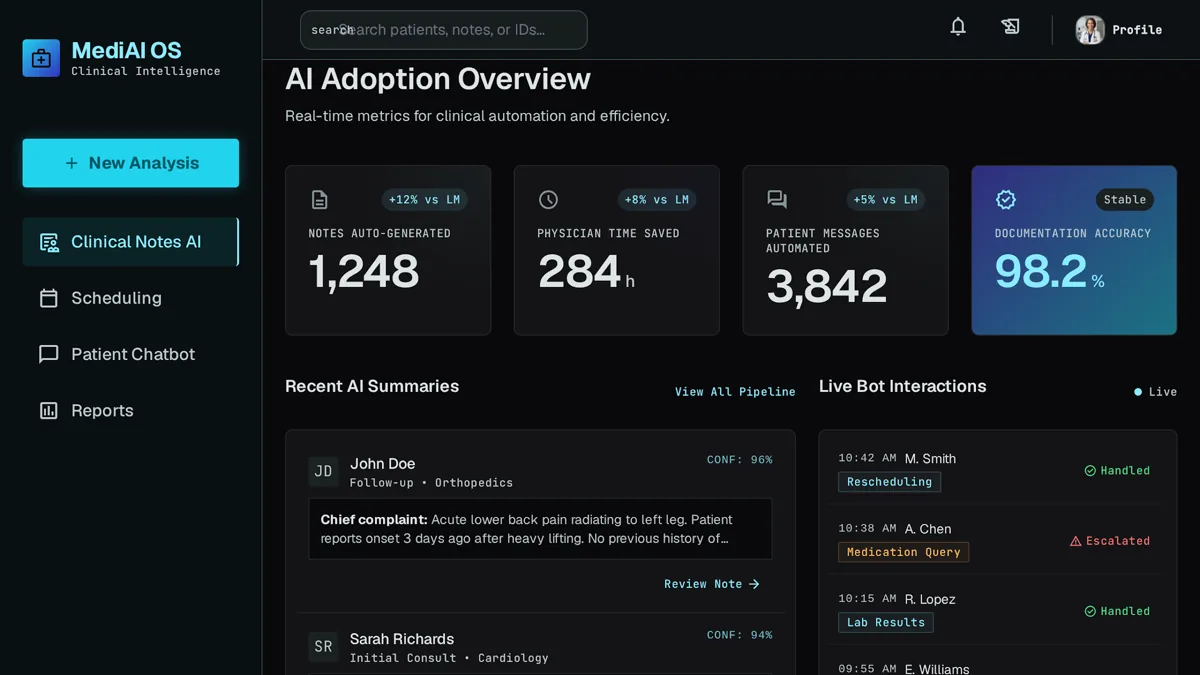Click Escalated warning status for A. Chen
Screen dimensions: 1200x675
coord(1110,541)
